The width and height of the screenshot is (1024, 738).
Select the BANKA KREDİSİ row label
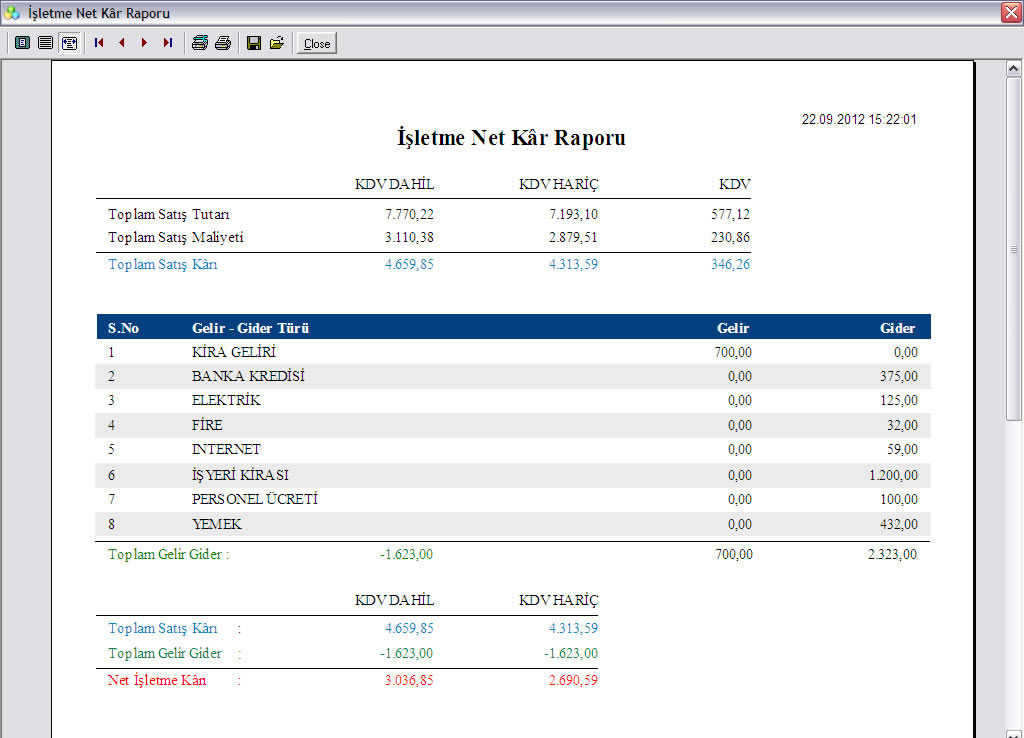click(248, 376)
